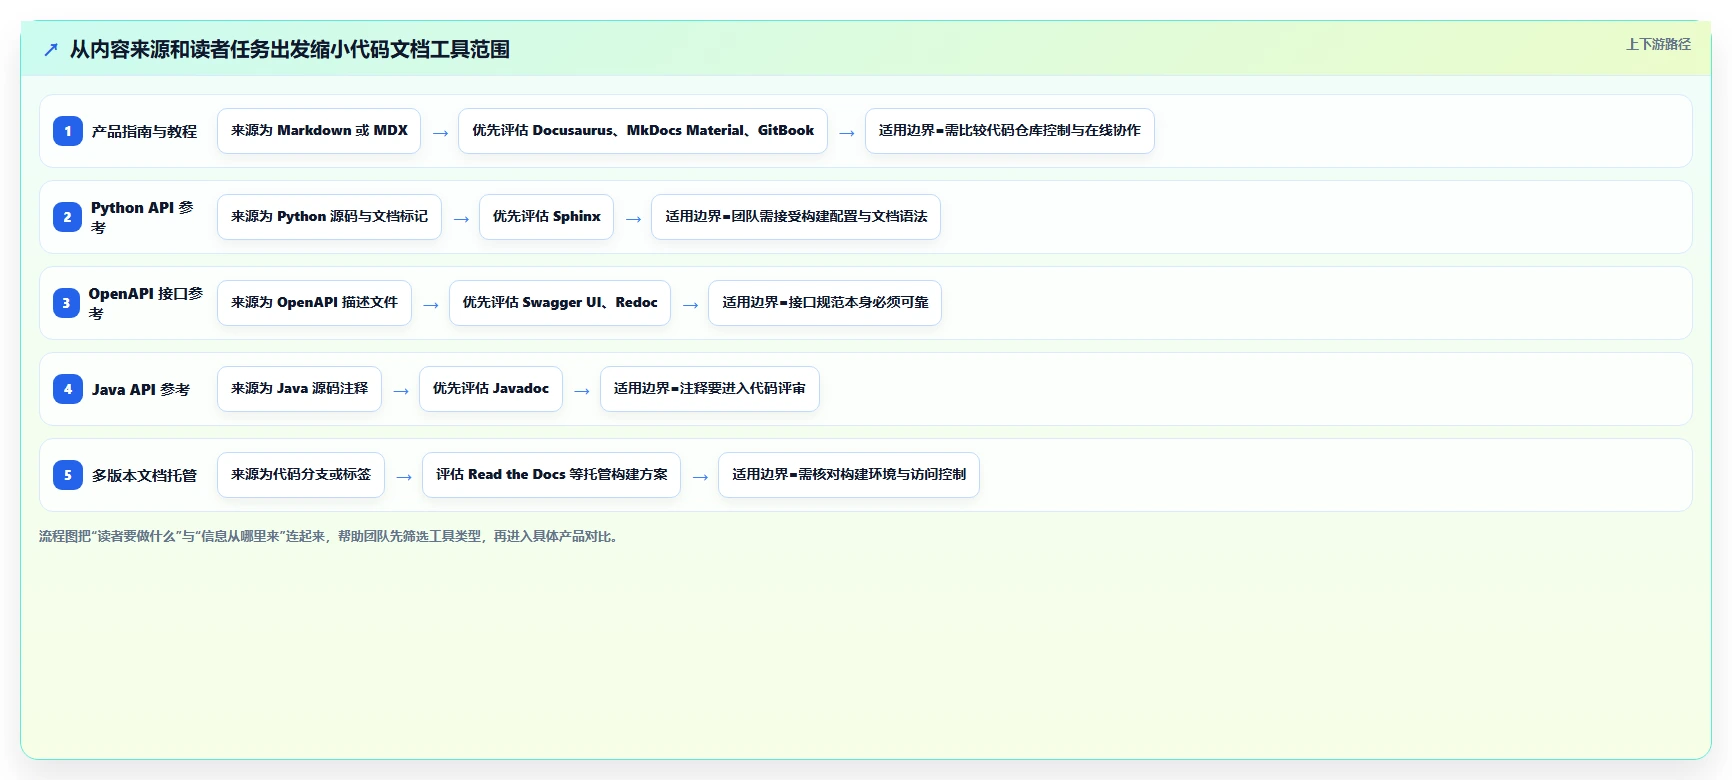Viewport: 1732px width, 780px height.
Task: Click 适用边界=接口规范本身必须可靠 box
Action: pos(825,303)
